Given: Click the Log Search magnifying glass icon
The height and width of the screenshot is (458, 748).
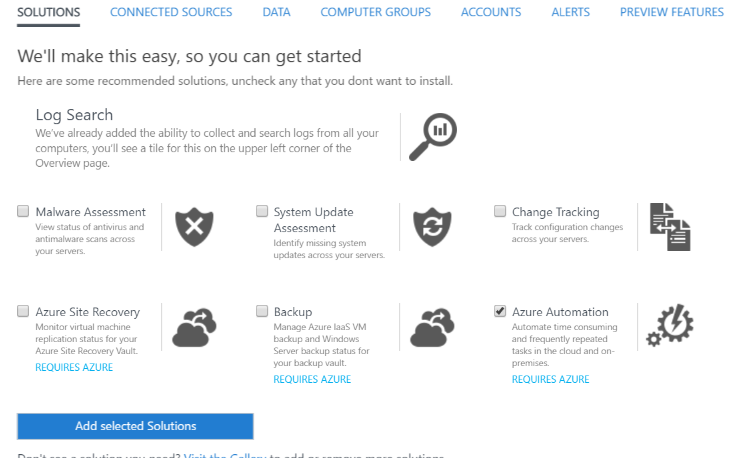Looking at the screenshot, I should (x=433, y=137).
